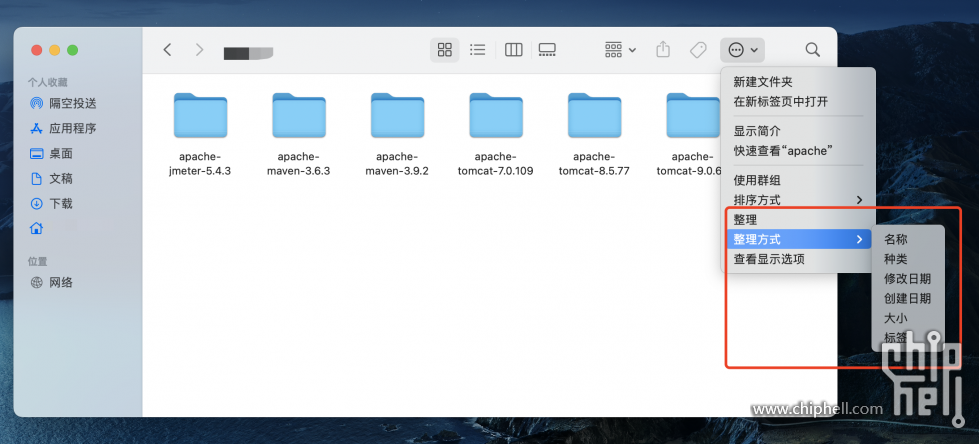979x444 pixels.
Task: Choose 新建文件夹 from the menu
Action: click(x=798, y=82)
